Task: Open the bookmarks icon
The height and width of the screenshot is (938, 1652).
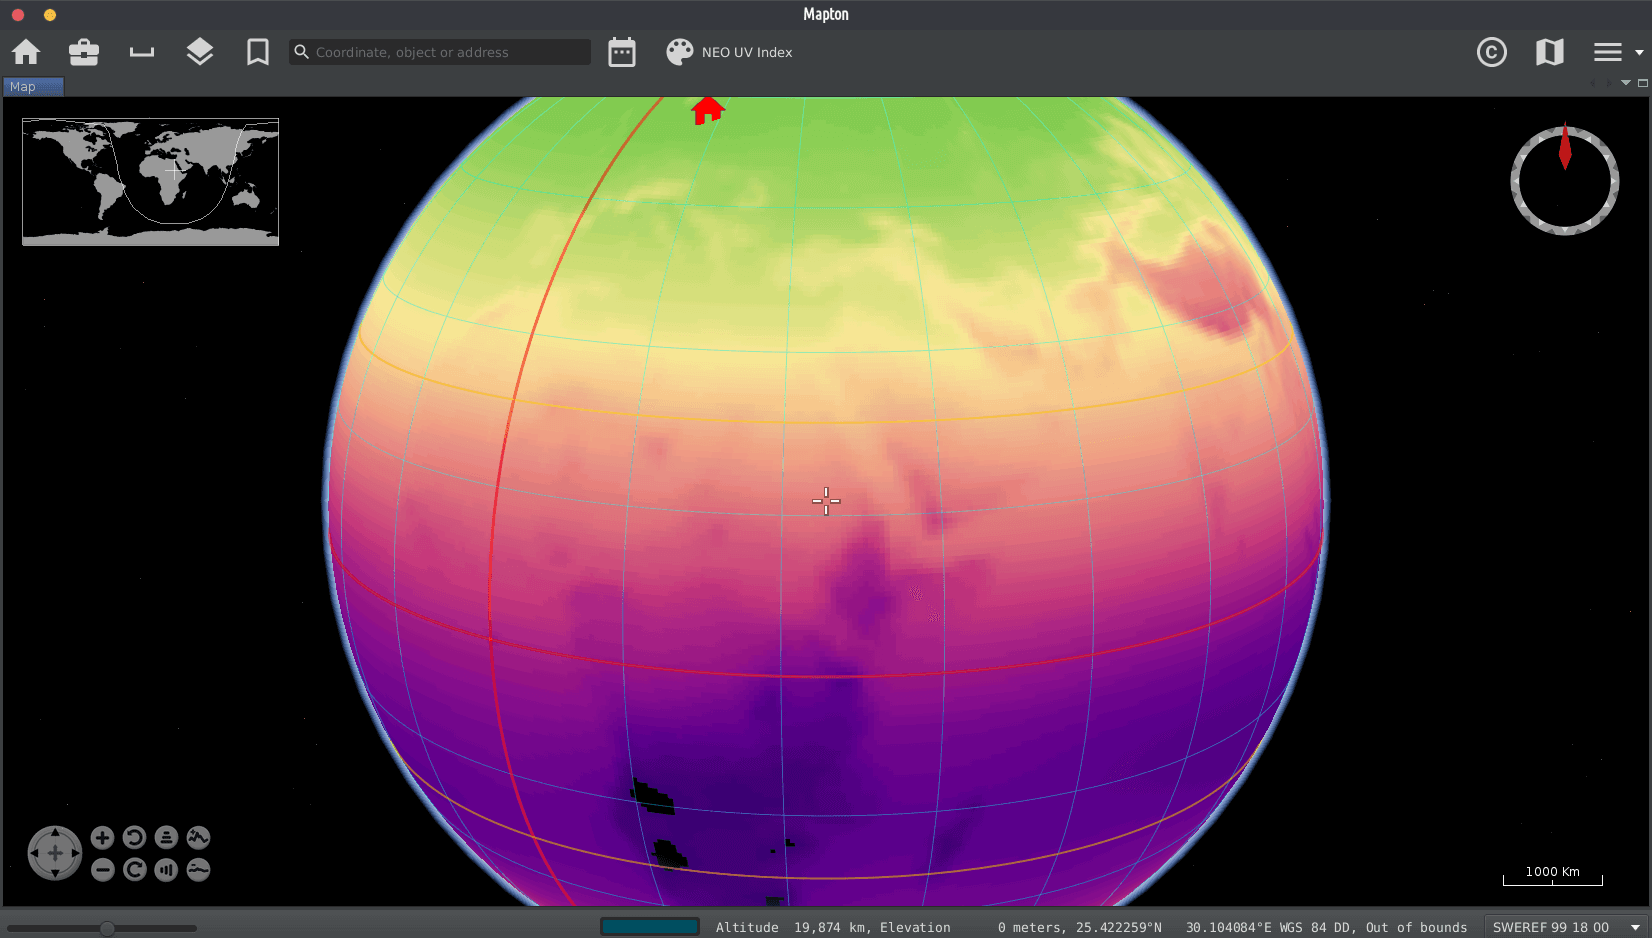Action: (x=258, y=52)
